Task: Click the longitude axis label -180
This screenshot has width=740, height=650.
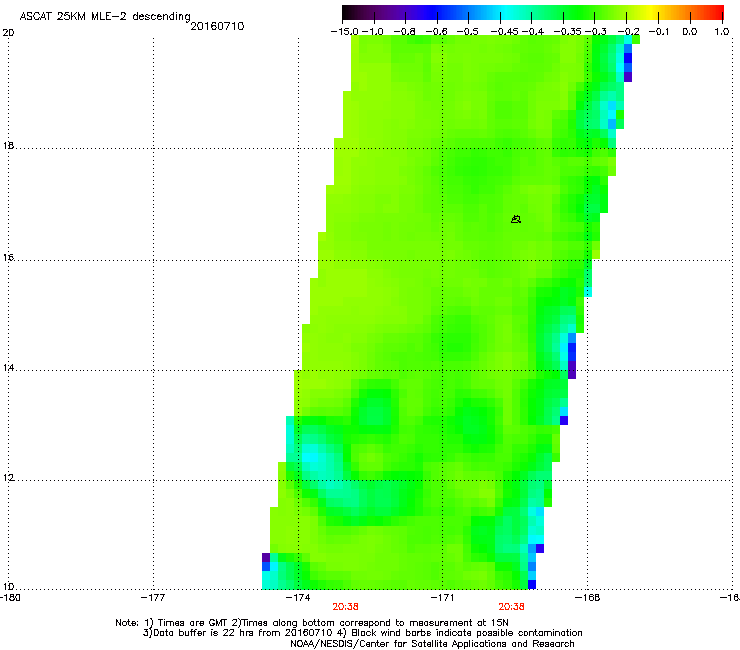Action: [9, 598]
